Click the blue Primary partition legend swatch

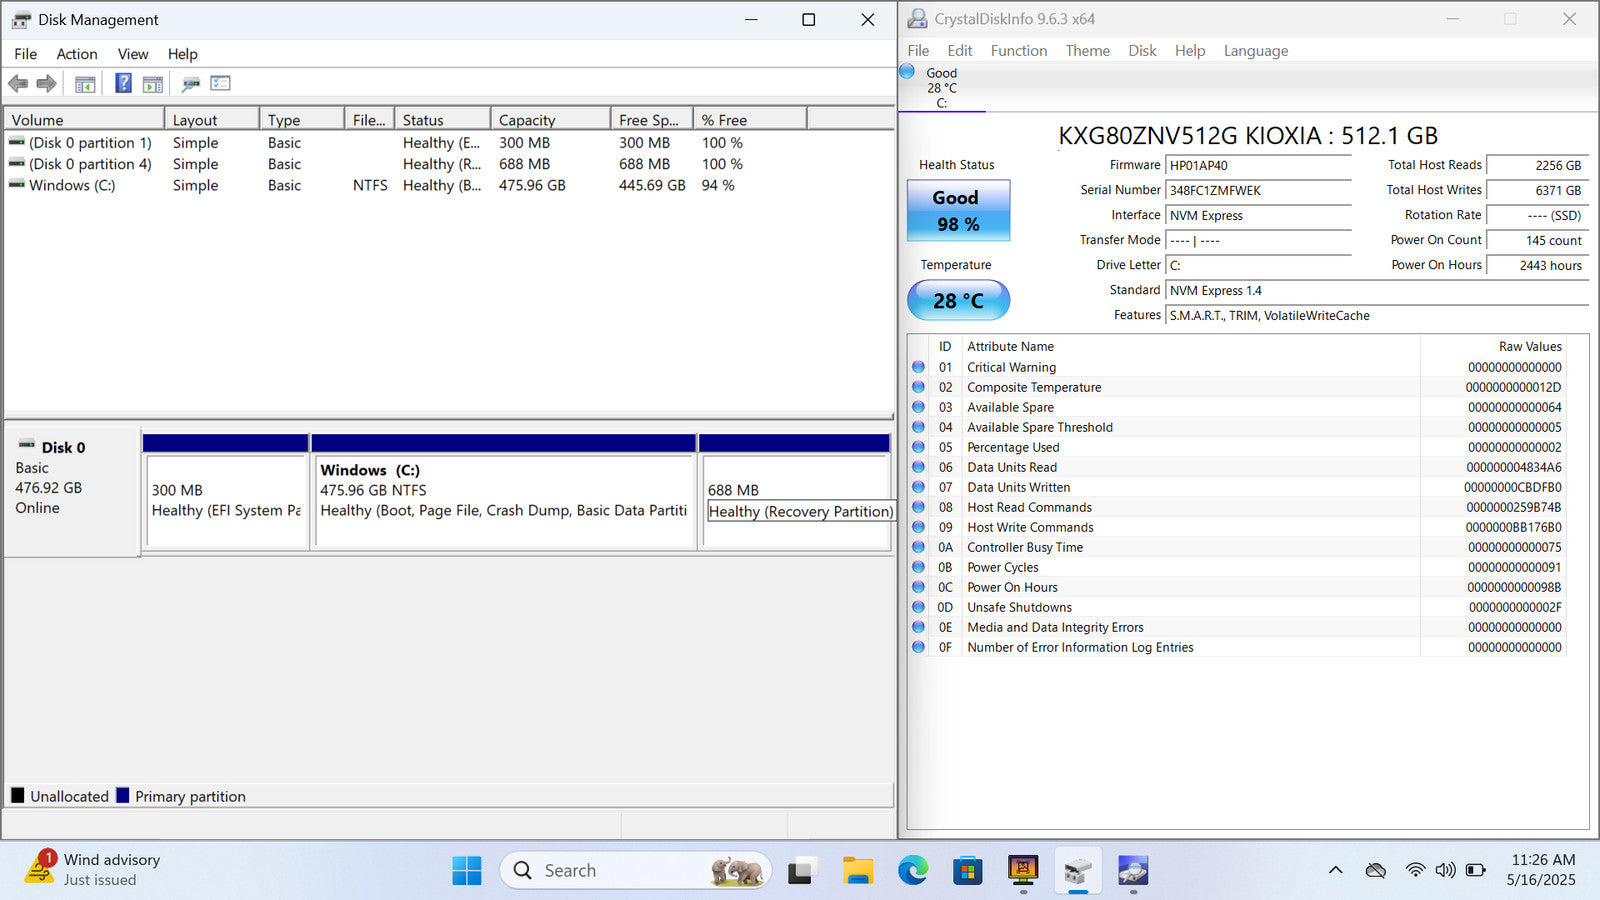pyautogui.click(x=123, y=796)
